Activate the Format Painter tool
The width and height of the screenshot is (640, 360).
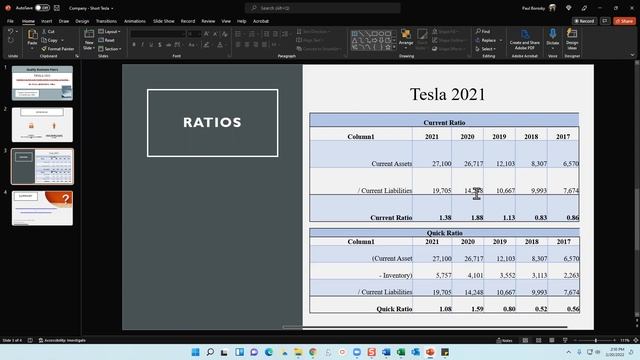pos(58,49)
